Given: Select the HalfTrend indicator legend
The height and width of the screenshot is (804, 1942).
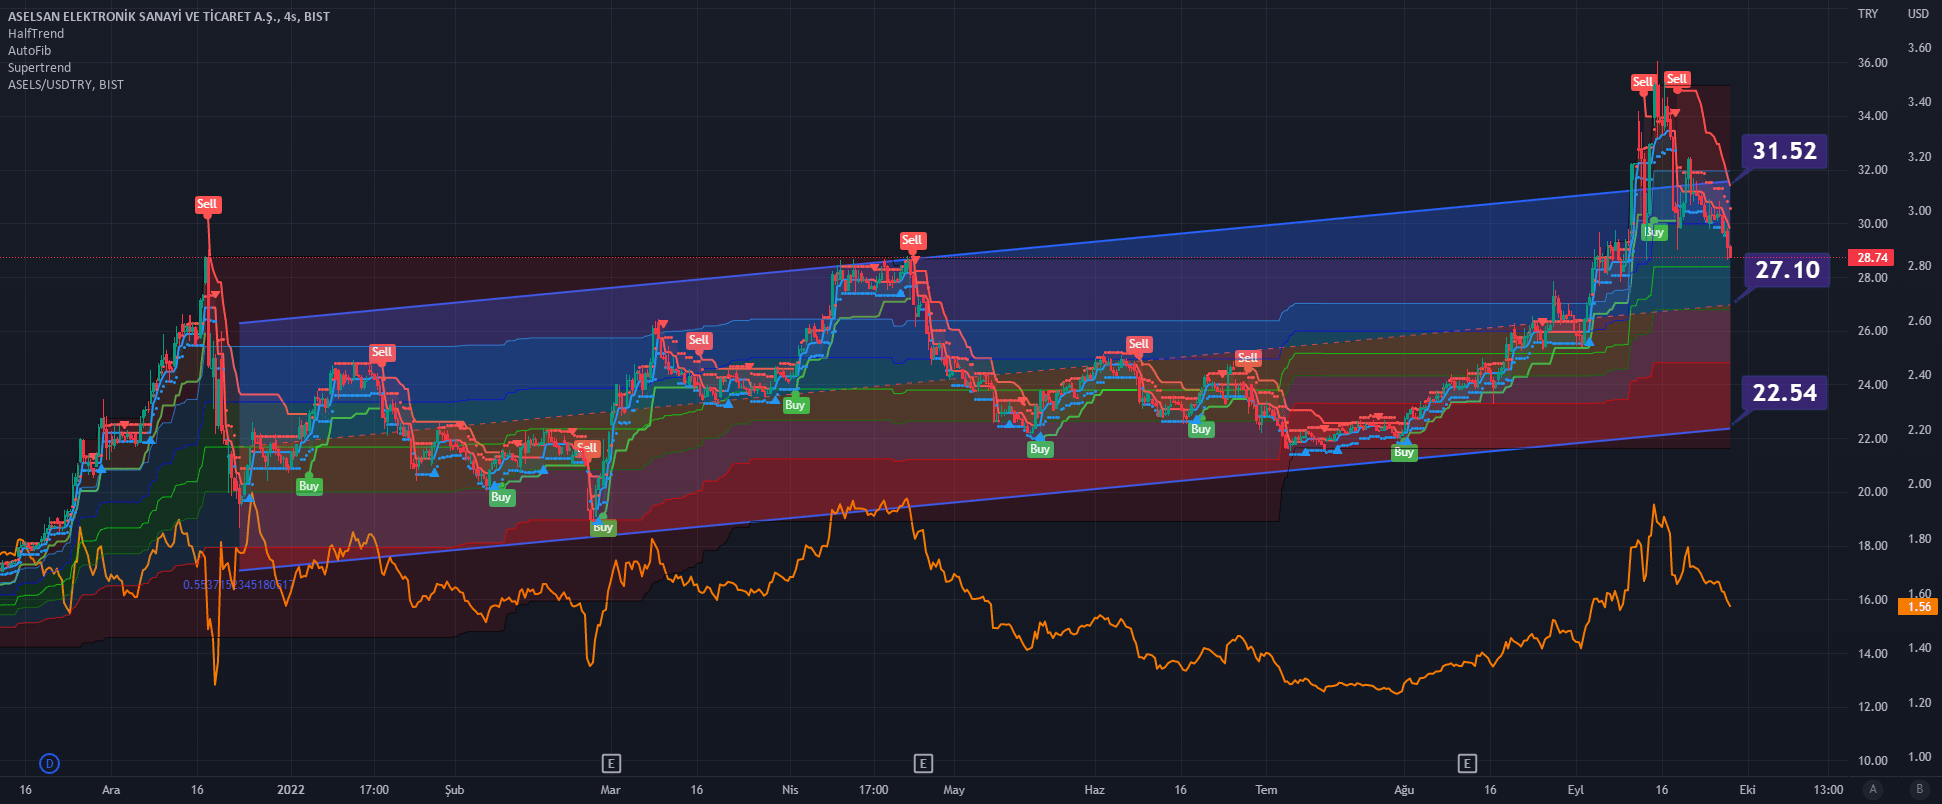Looking at the screenshot, I should [36, 34].
